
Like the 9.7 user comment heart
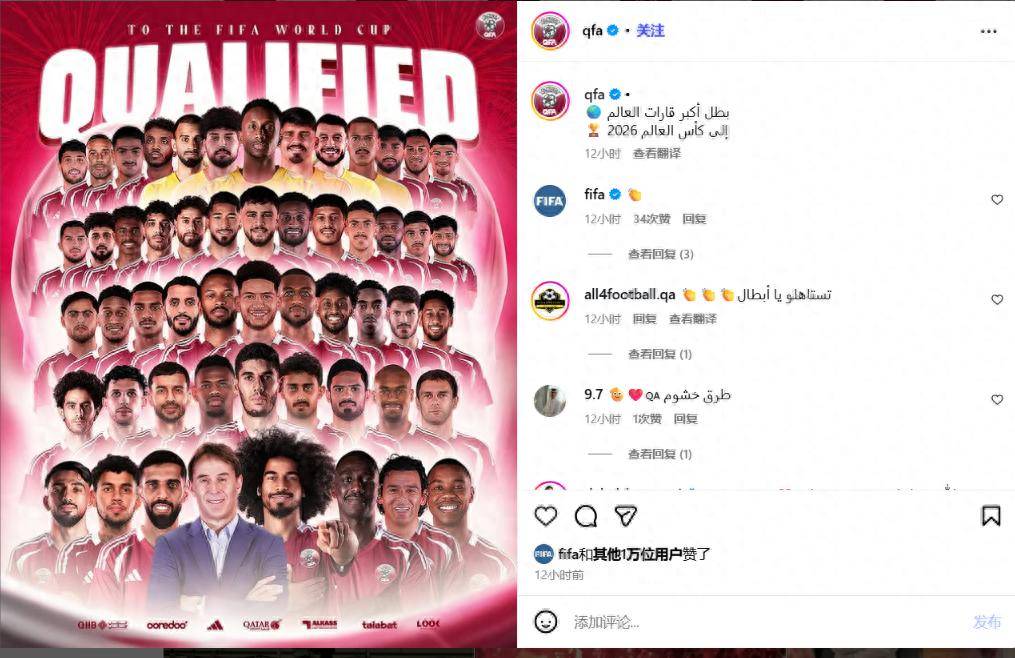(x=997, y=400)
